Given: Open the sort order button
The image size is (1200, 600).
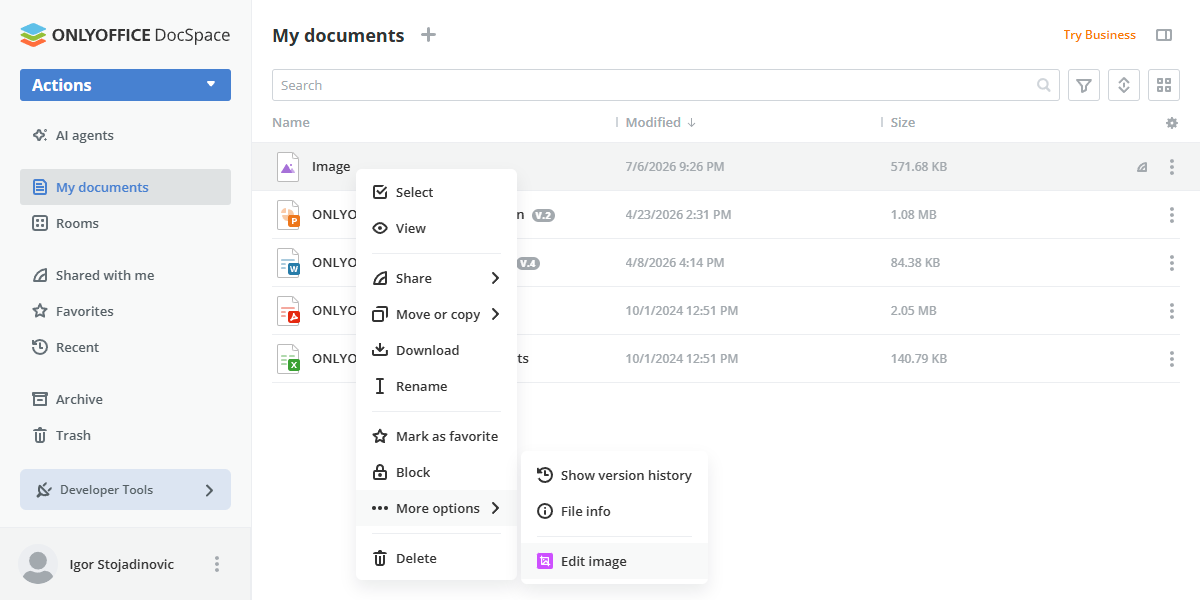Looking at the screenshot, I should click(1124, 85).
